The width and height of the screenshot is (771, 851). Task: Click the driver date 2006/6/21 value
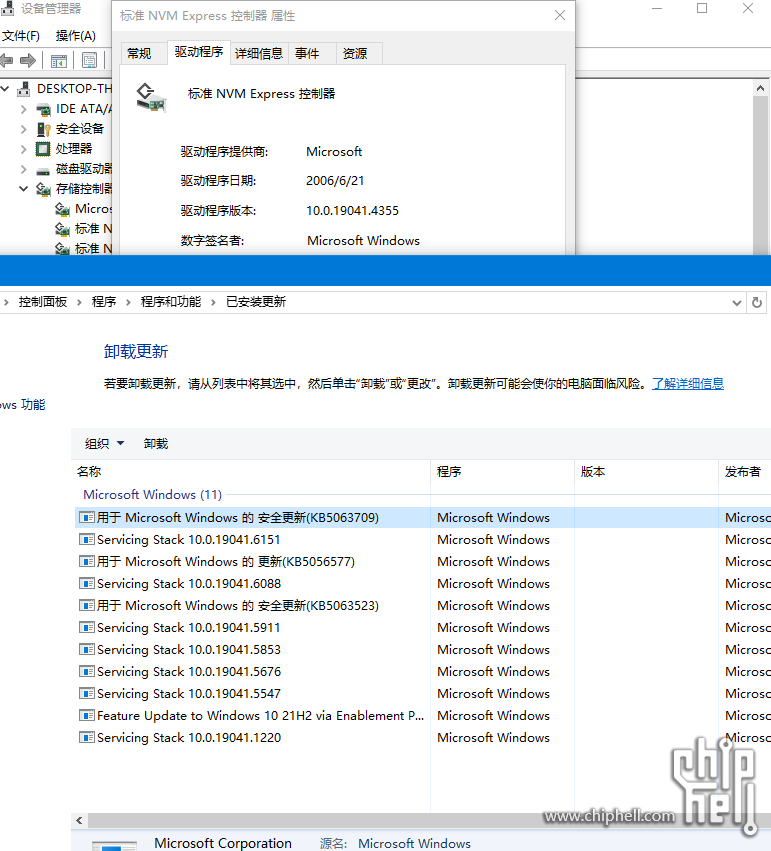[335, 181]
